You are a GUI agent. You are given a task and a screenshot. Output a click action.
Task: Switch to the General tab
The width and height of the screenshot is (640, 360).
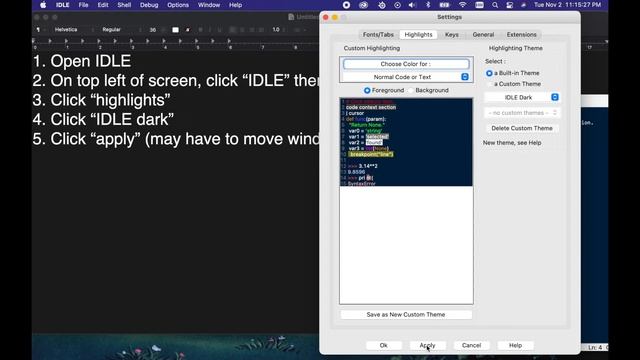(x=483, y=35)
